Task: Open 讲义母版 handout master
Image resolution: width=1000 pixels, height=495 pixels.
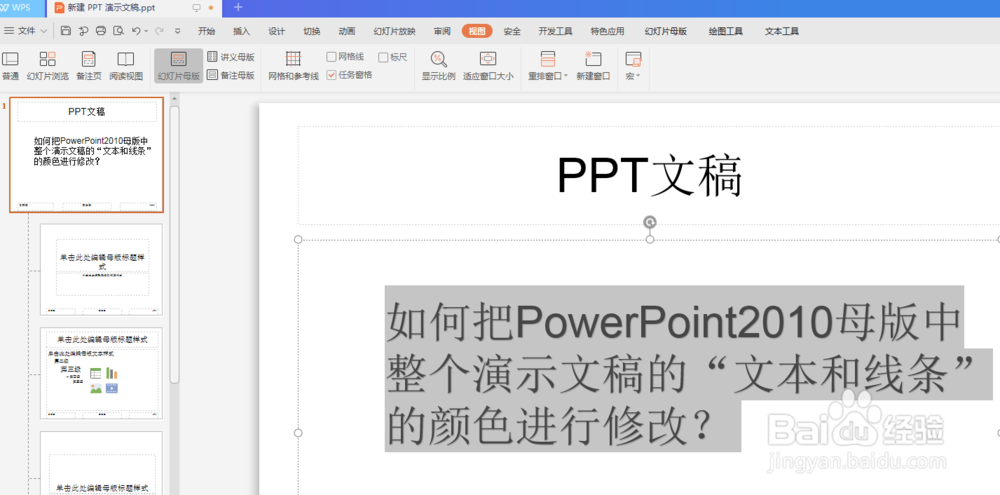Action: point(231,57)
